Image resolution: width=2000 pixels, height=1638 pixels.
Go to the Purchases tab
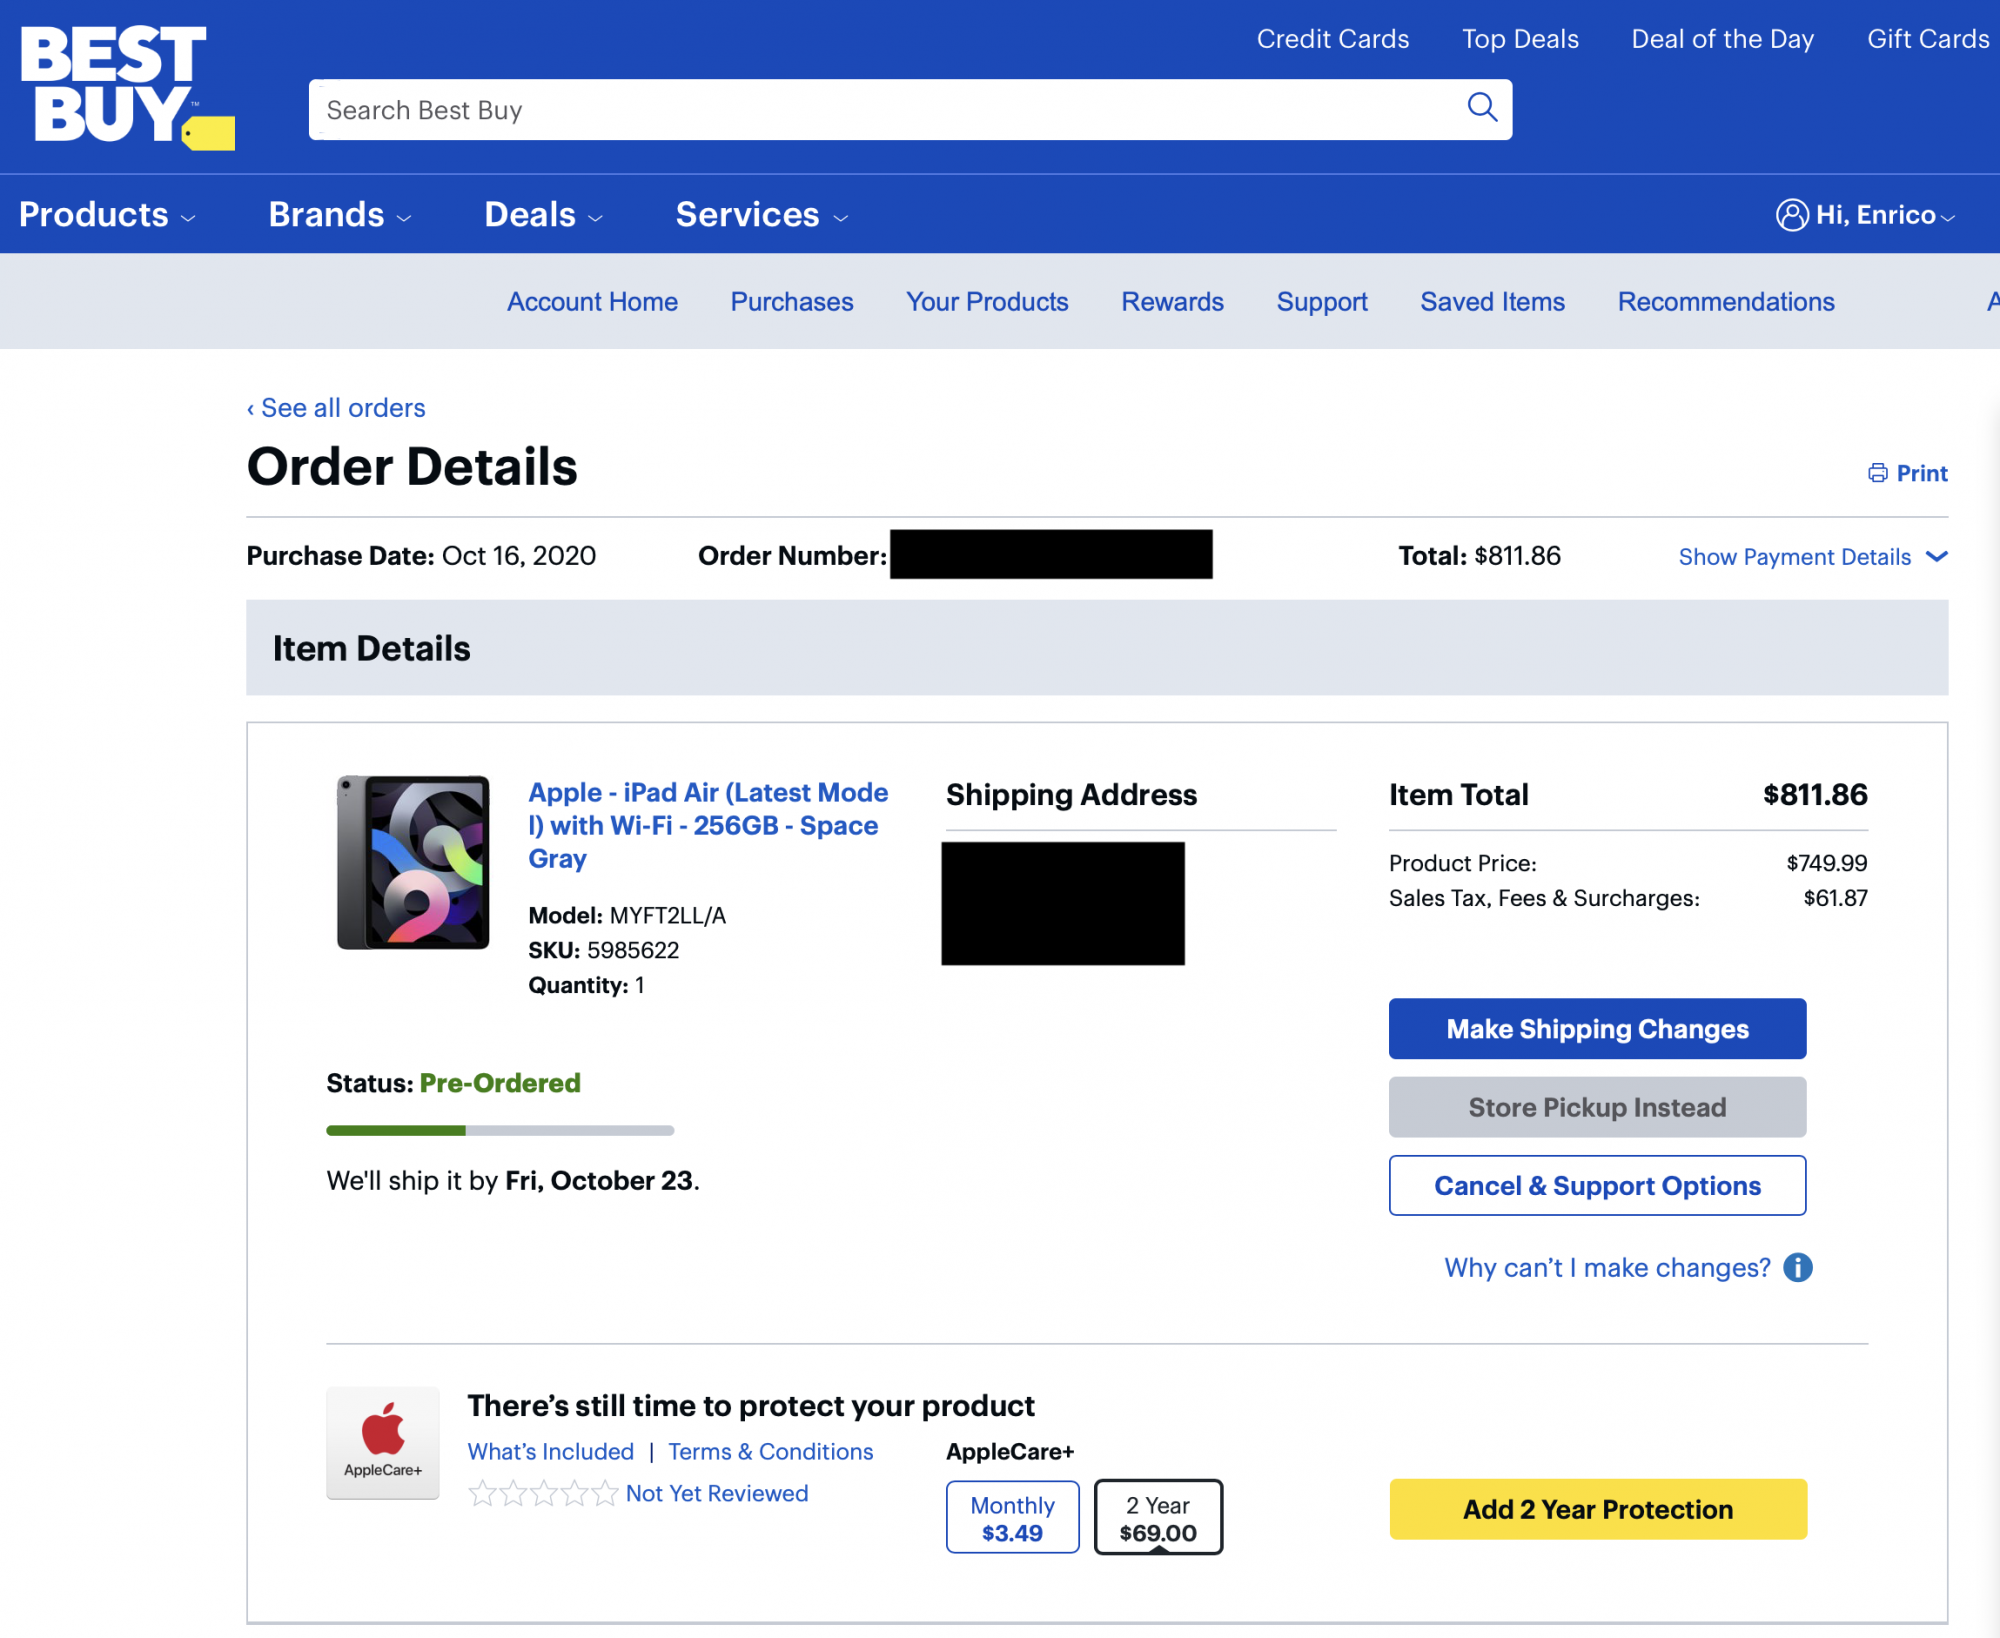(792, 302)
